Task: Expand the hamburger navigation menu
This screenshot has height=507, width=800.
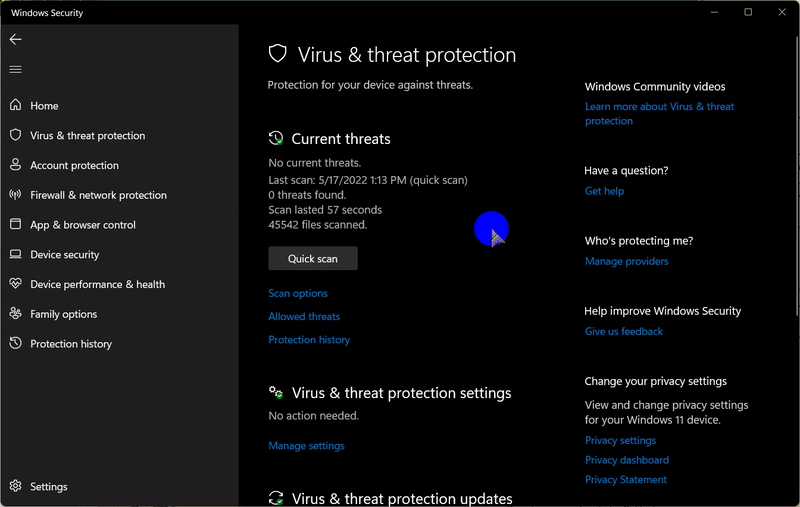Action: click(15, 69)
